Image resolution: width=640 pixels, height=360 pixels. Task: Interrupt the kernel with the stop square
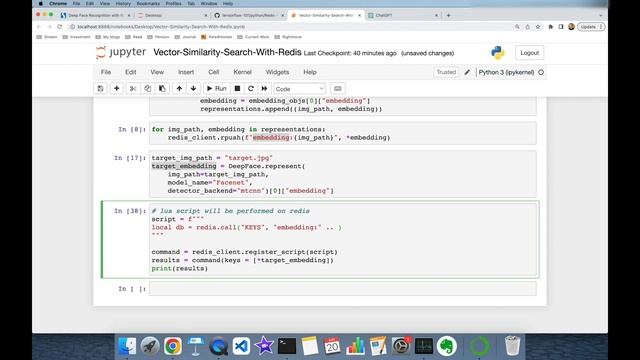pos(237,89)
